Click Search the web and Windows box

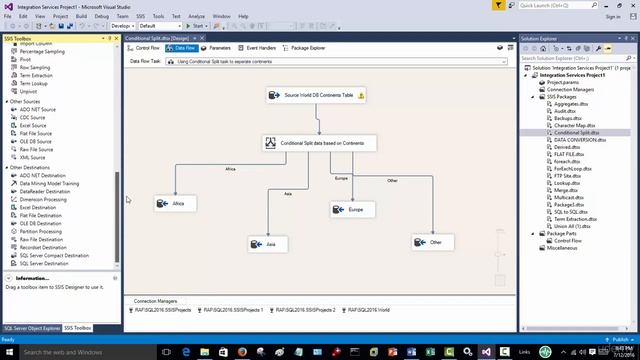(x=87, y=352)
